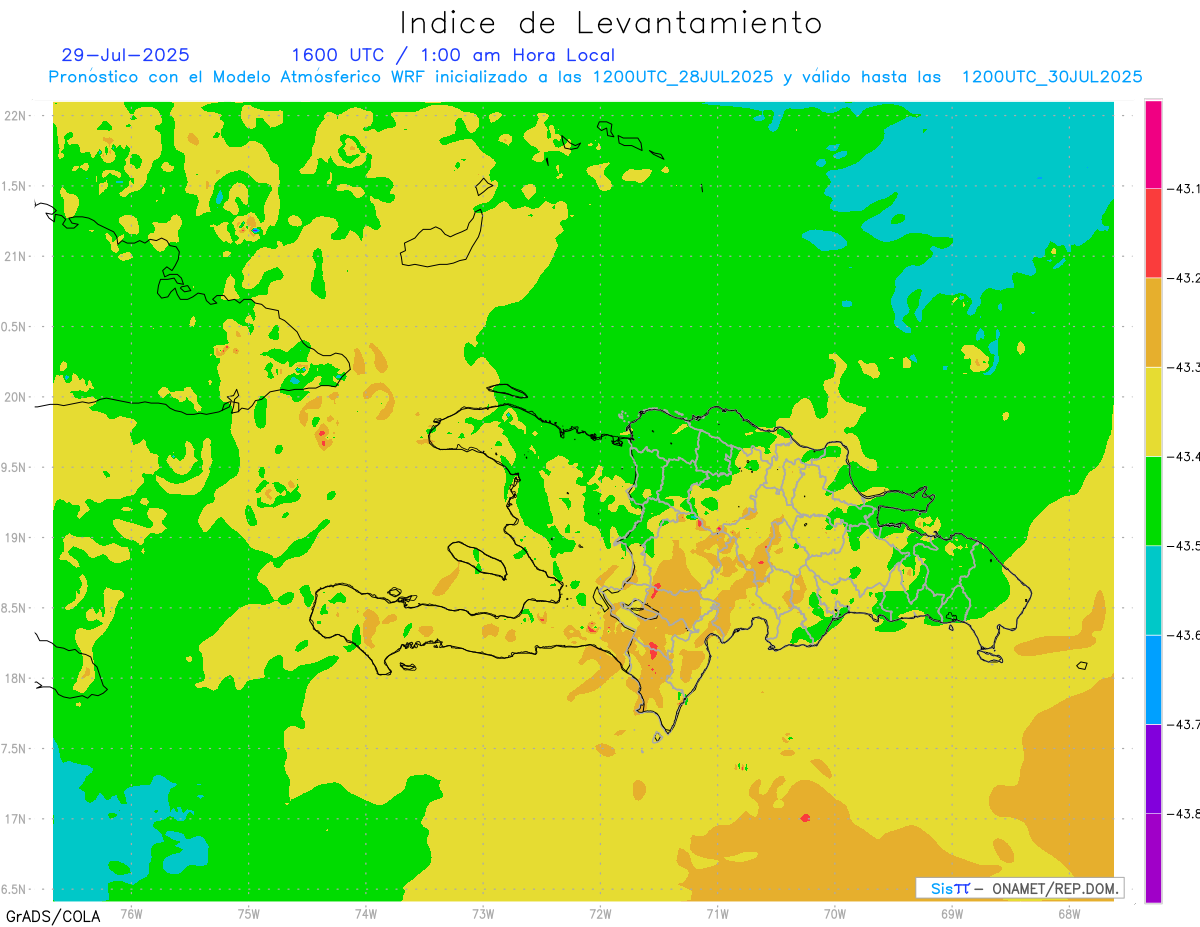This screenshot has width=1200, height=927.
Task: Click the 76W longitude label
Action: (x=131, y=913)
